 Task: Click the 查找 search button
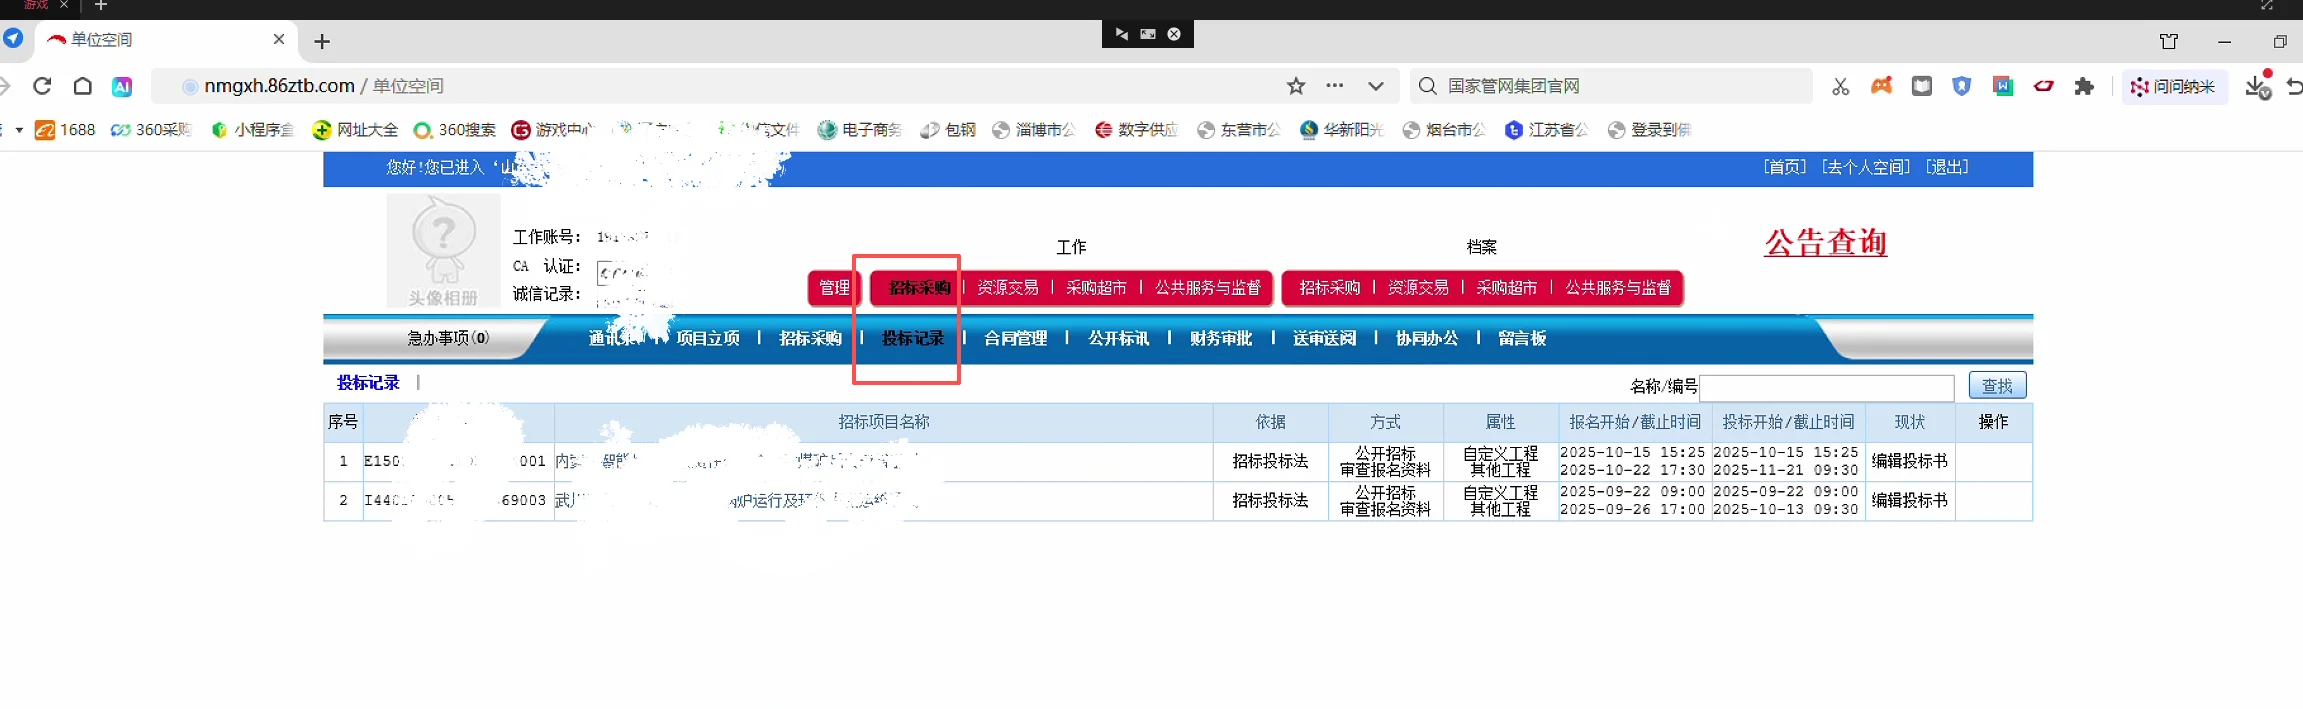[1997, 386]
